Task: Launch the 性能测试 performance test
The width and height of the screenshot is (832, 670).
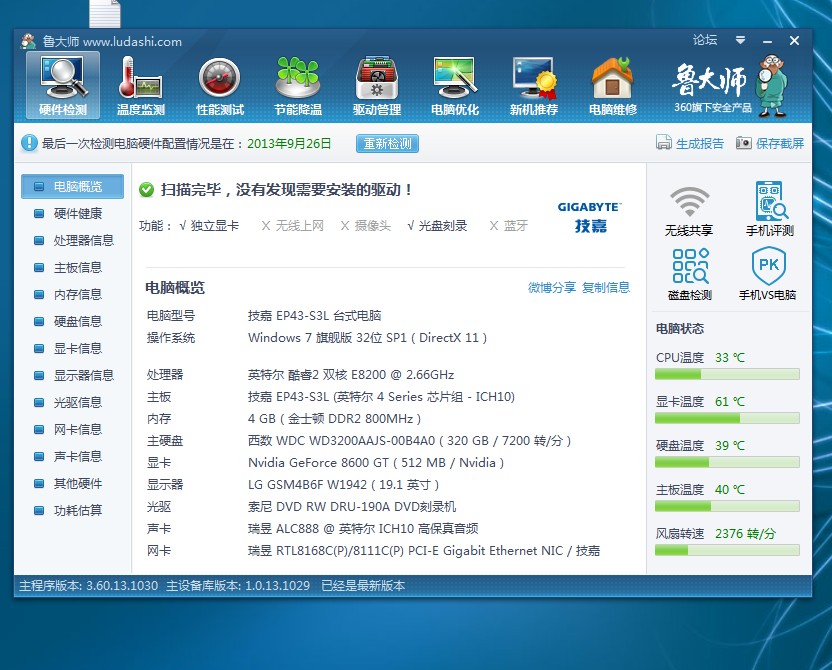Action: 220,85
